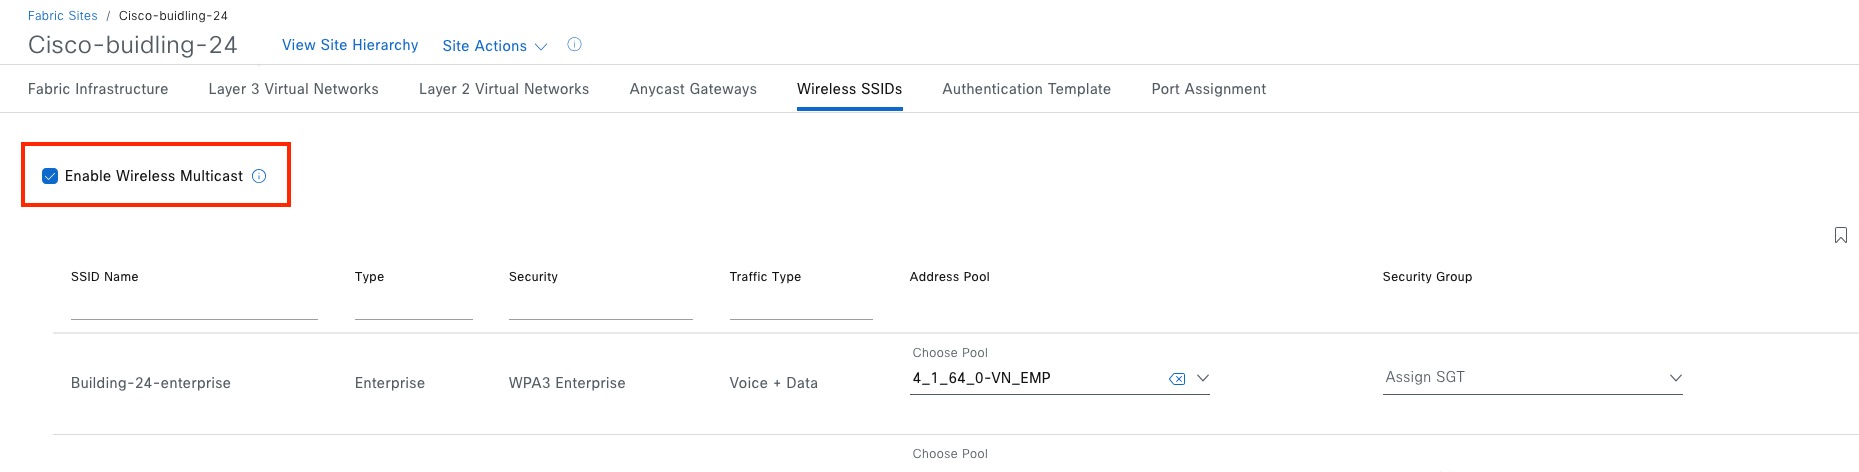Open the Site Actions dropdown
This screenshot has height=472, width=1859.
click(x=495, y=46)
